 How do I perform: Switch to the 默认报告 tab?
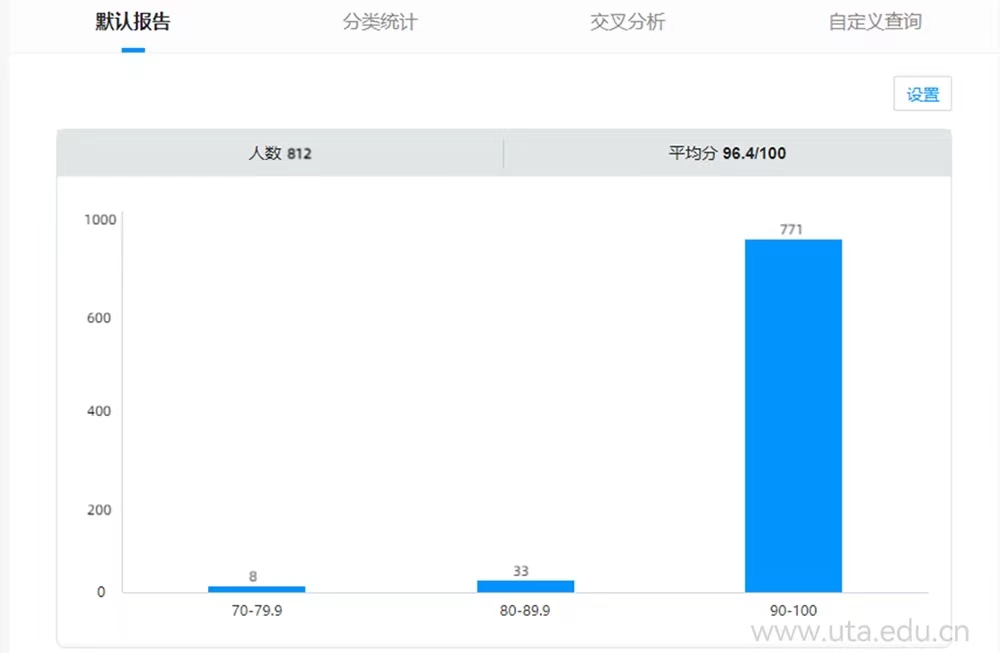pos(133,23)
